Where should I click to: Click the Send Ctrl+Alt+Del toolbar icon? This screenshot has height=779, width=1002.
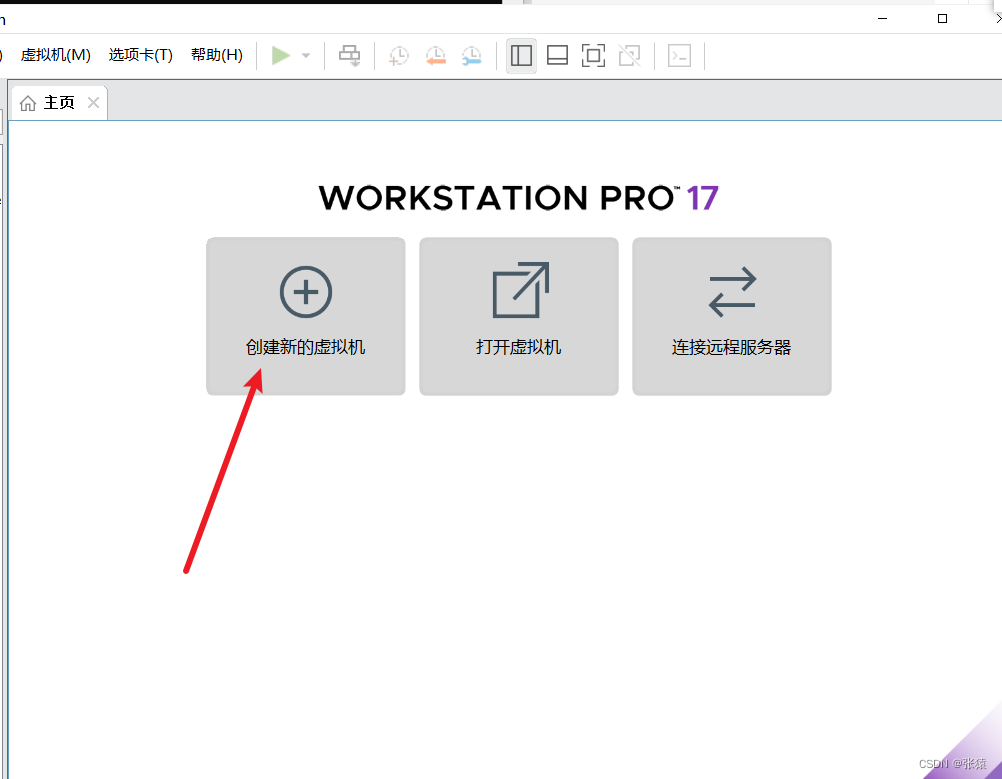(350, 56)
